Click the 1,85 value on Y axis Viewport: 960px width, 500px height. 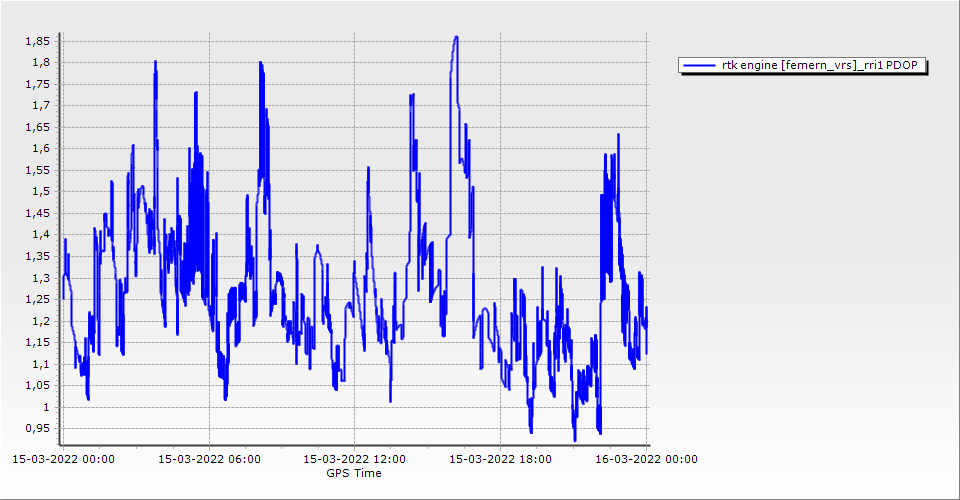37,41
